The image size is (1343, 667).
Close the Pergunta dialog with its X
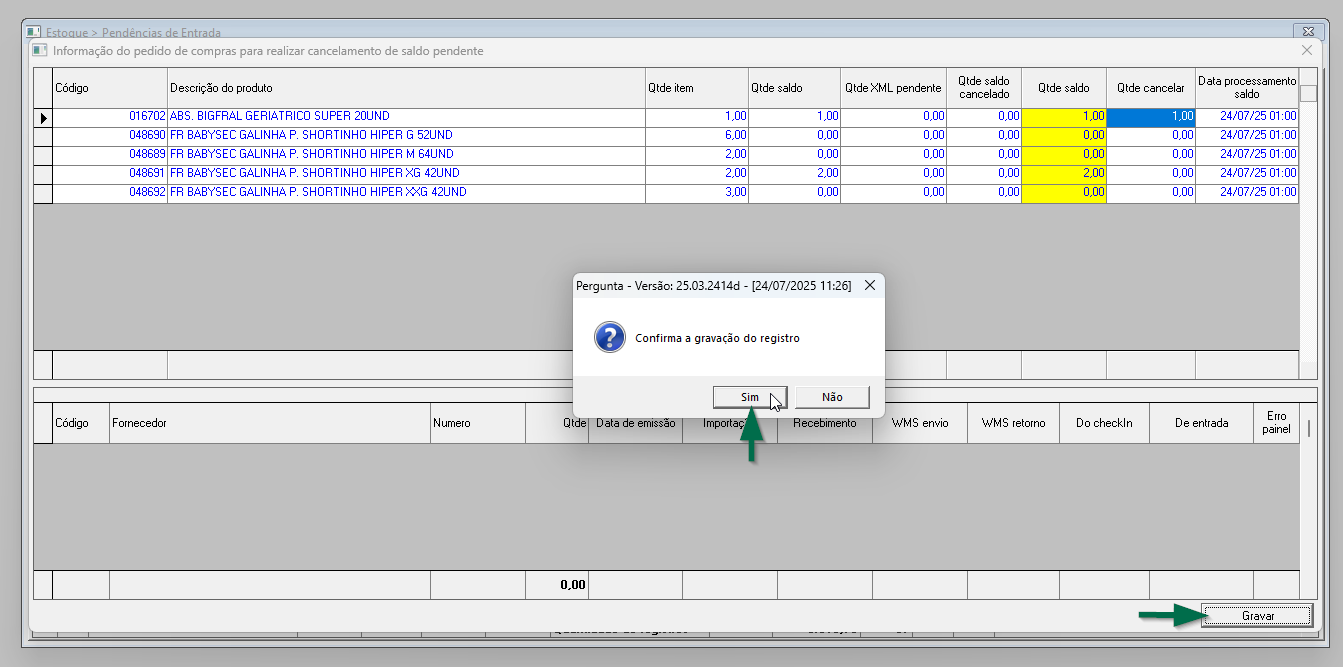pyautogui.click(x=869, y=285)
